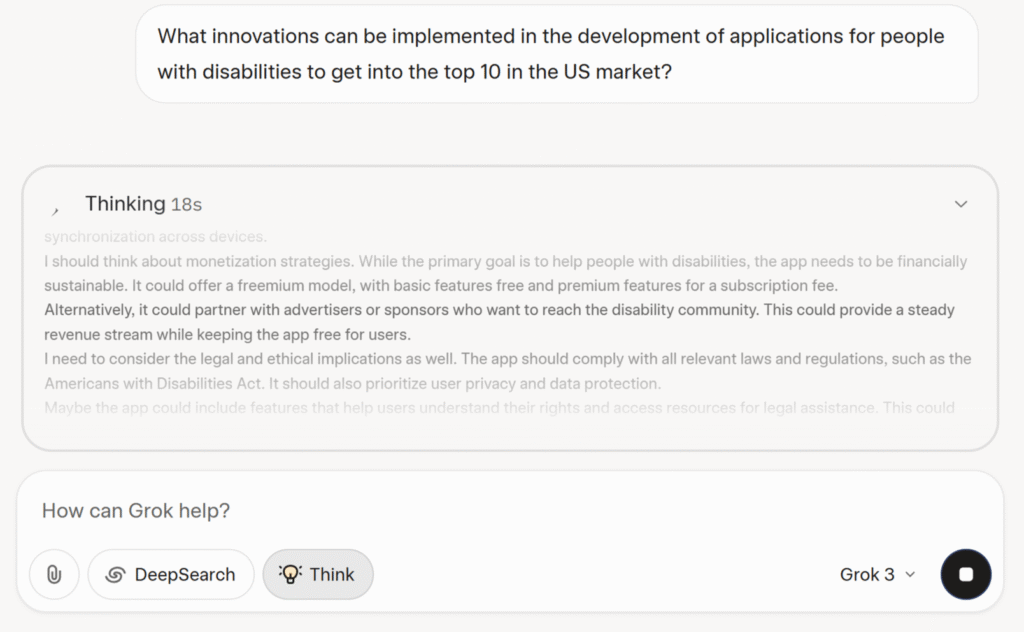Screen dimensions: 1024x632
Task: Click the Thinking 18s header label
Action: click(143, 204)
